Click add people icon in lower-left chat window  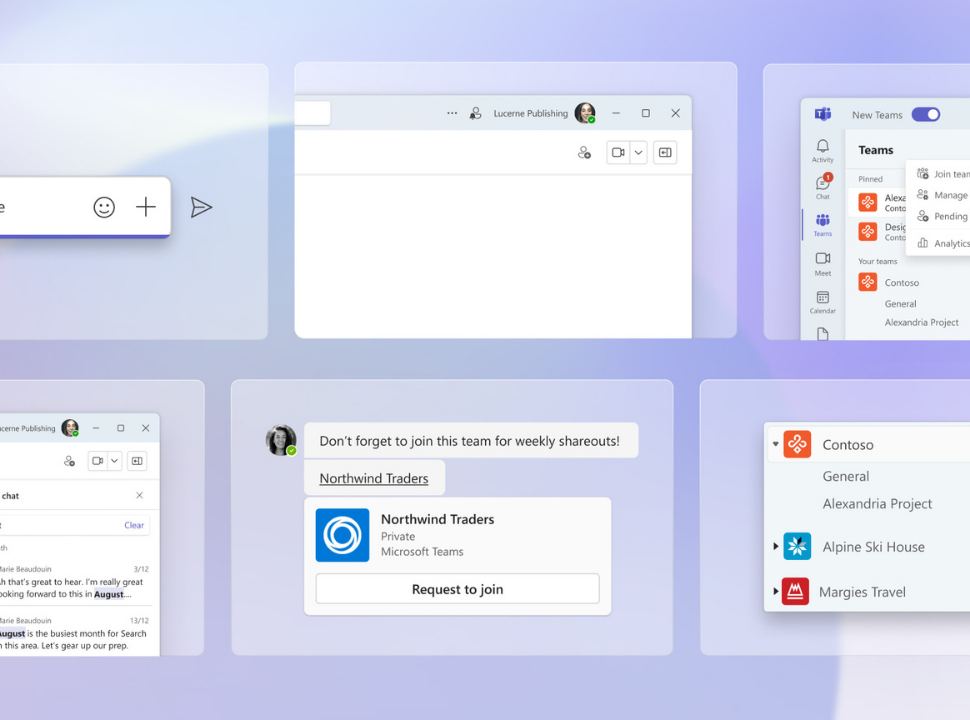pos(69,461)
